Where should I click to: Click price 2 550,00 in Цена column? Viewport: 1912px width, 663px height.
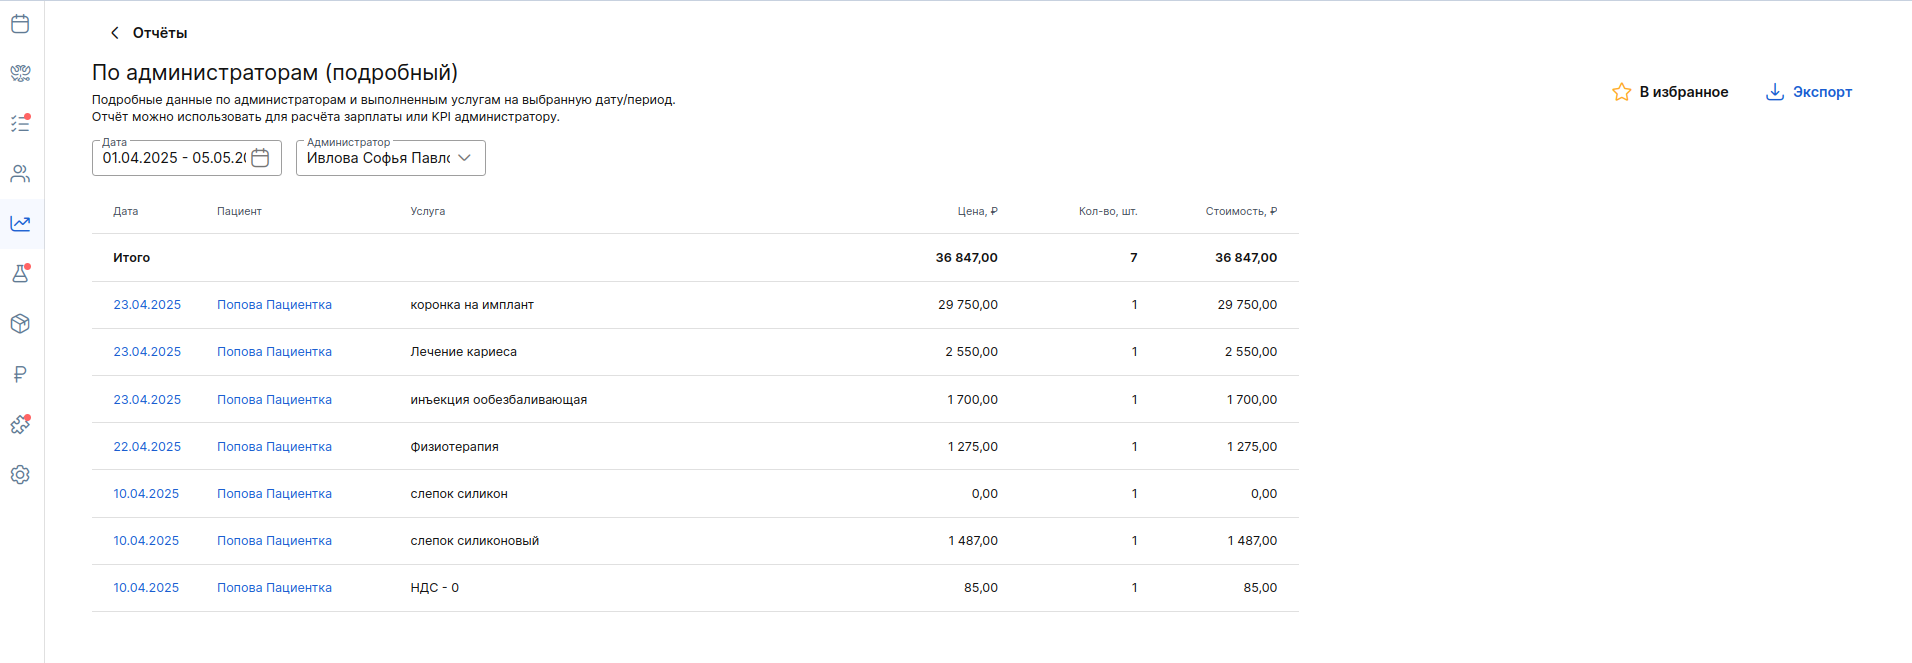click(972, 352)
